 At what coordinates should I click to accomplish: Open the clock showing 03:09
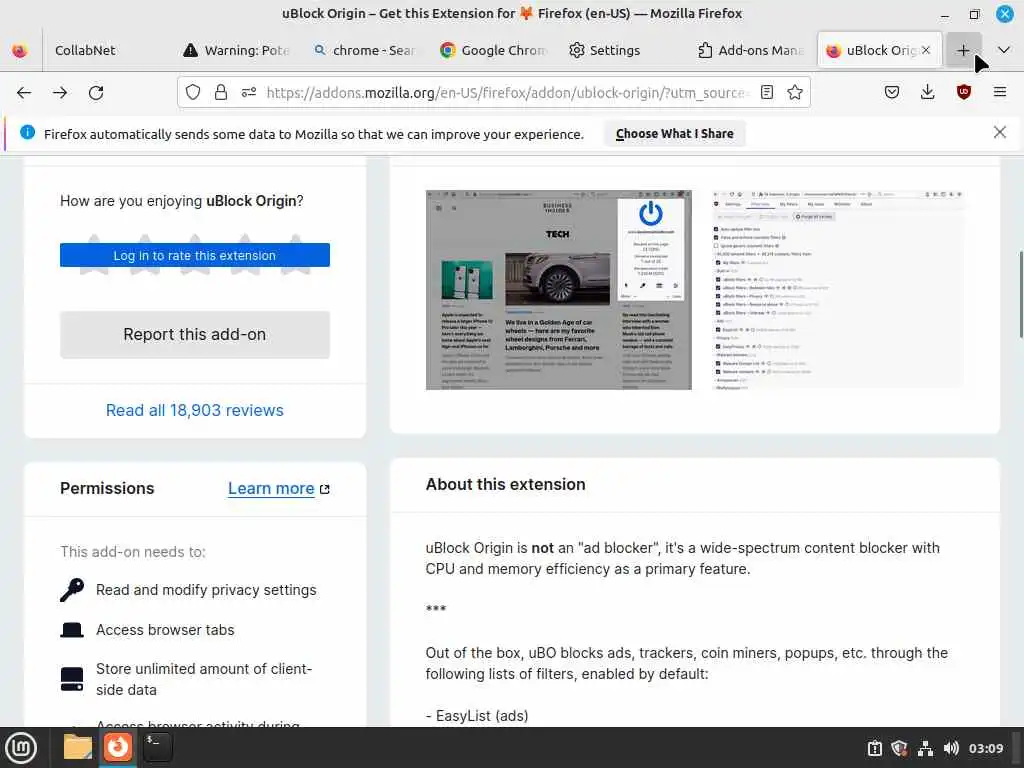pos(985,748)
